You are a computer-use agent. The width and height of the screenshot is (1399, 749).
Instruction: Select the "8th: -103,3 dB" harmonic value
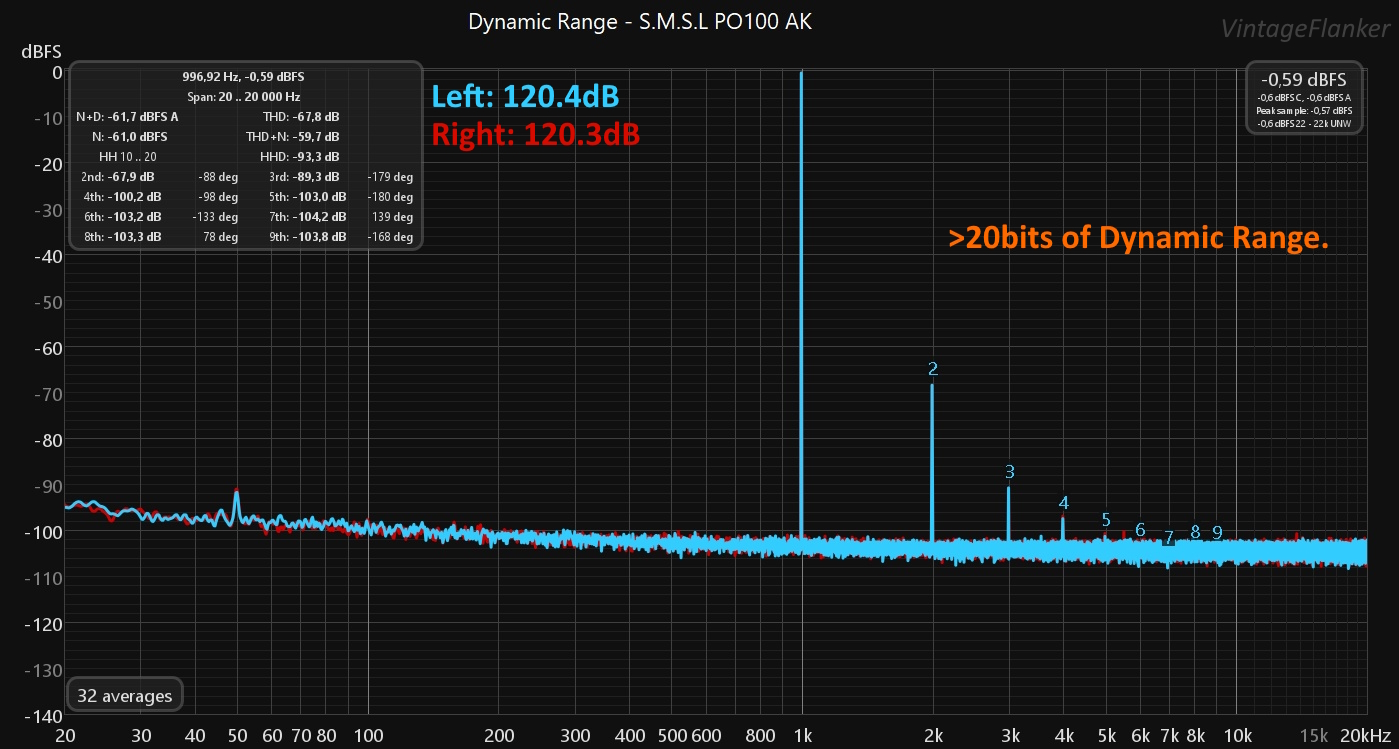[x=120, y=237]
